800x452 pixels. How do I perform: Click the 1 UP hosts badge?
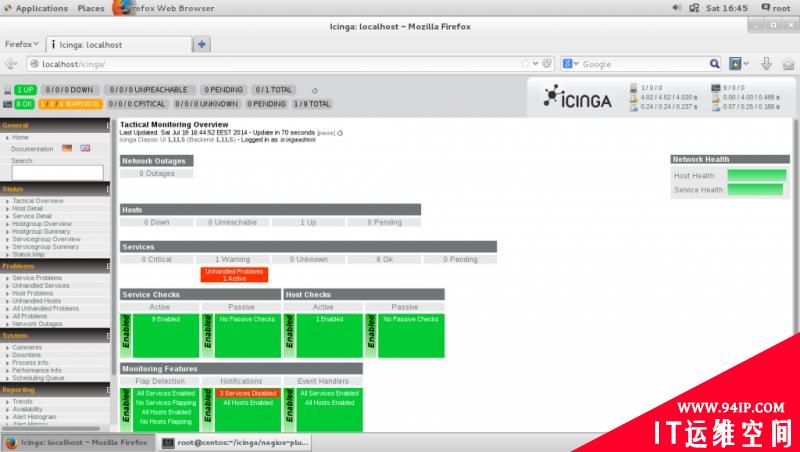tap(25, 90)
